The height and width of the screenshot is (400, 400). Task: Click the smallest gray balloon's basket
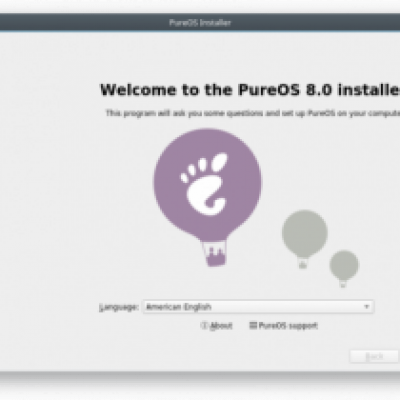tap(343, 284)
